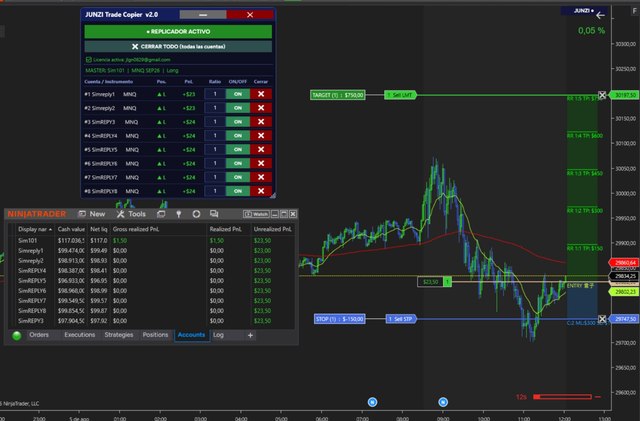Cancel the stop order via its X box
Viewport: 640px width, 421px height.
602,319
